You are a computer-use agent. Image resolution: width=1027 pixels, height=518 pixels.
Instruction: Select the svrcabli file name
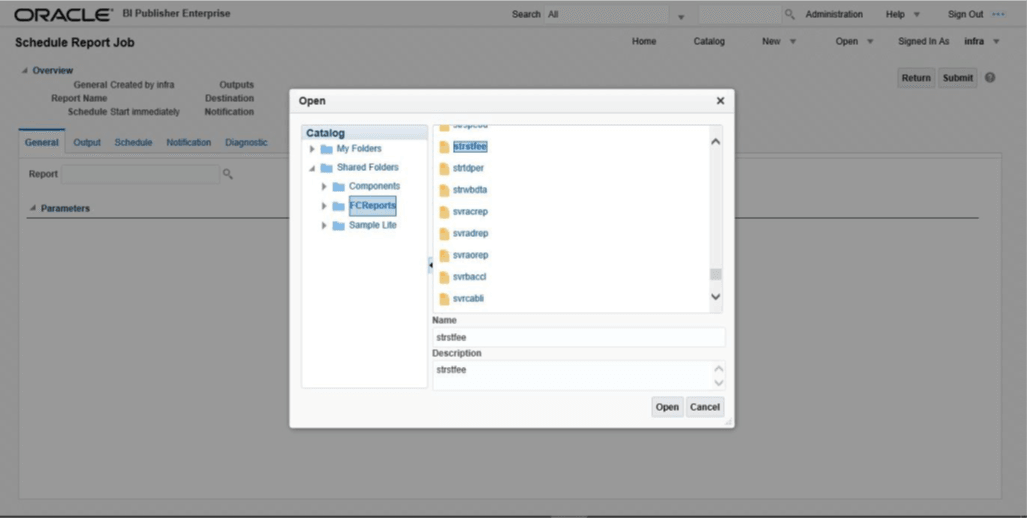(x=468, y=299)
